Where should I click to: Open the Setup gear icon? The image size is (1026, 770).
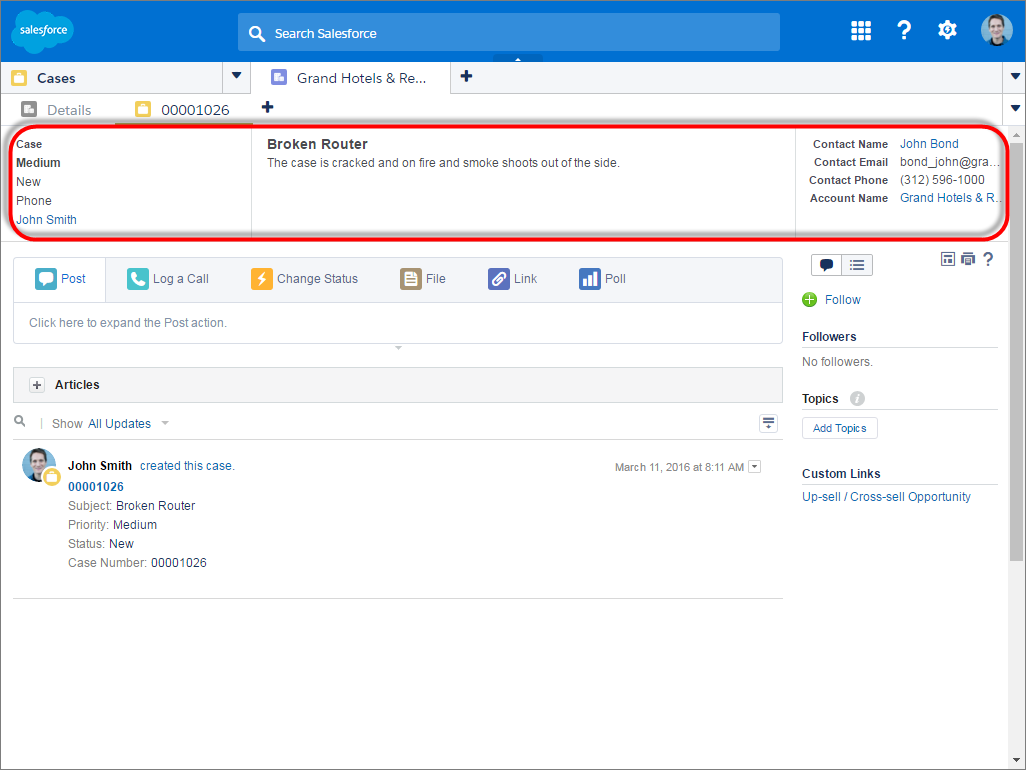pyautogui.click(x=947, y=30)
